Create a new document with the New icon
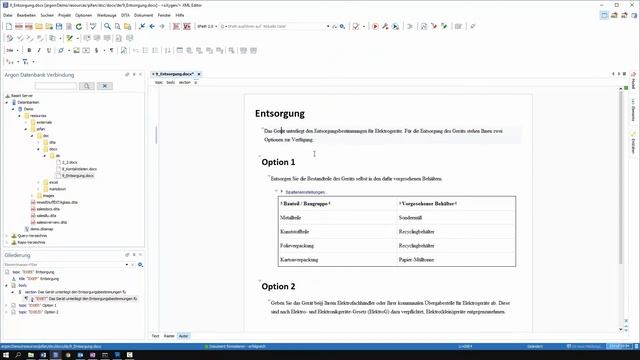This screenshot has height=360, width=640. pyautogui.click(x=9, y=27)
